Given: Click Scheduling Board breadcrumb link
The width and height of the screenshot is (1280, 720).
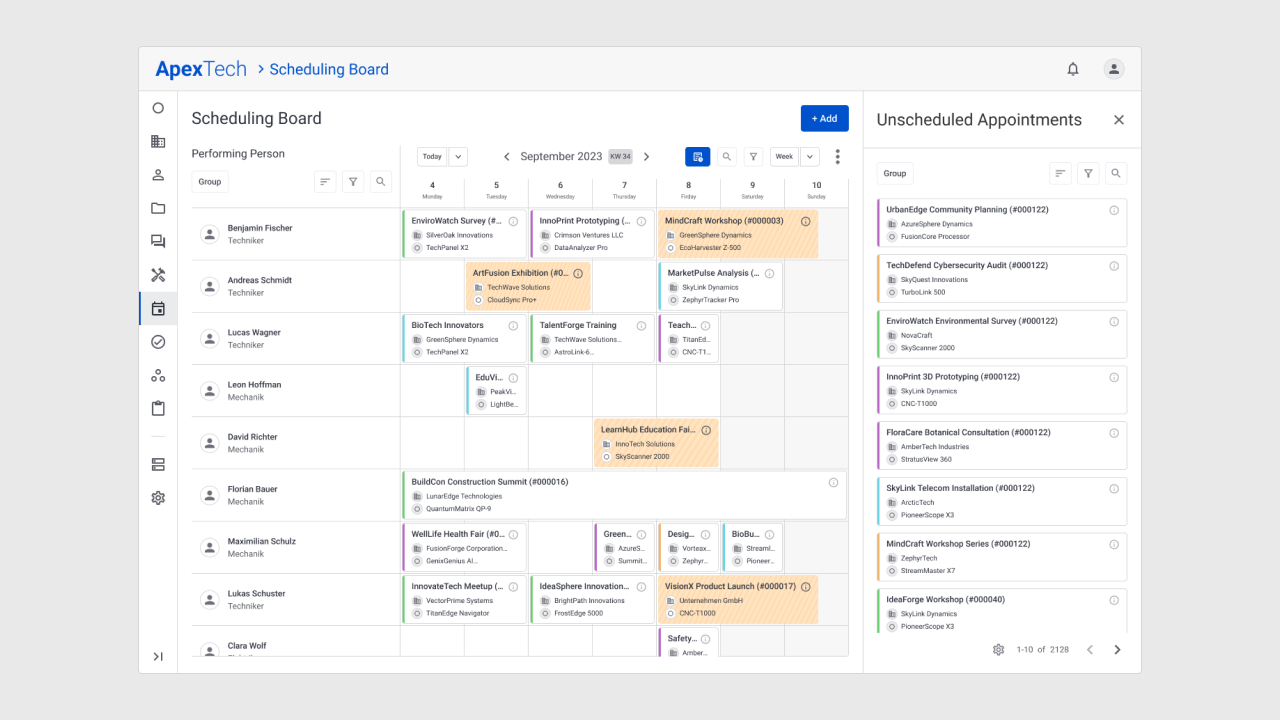Looking at the screenshot, I should (x=329, y=69).
